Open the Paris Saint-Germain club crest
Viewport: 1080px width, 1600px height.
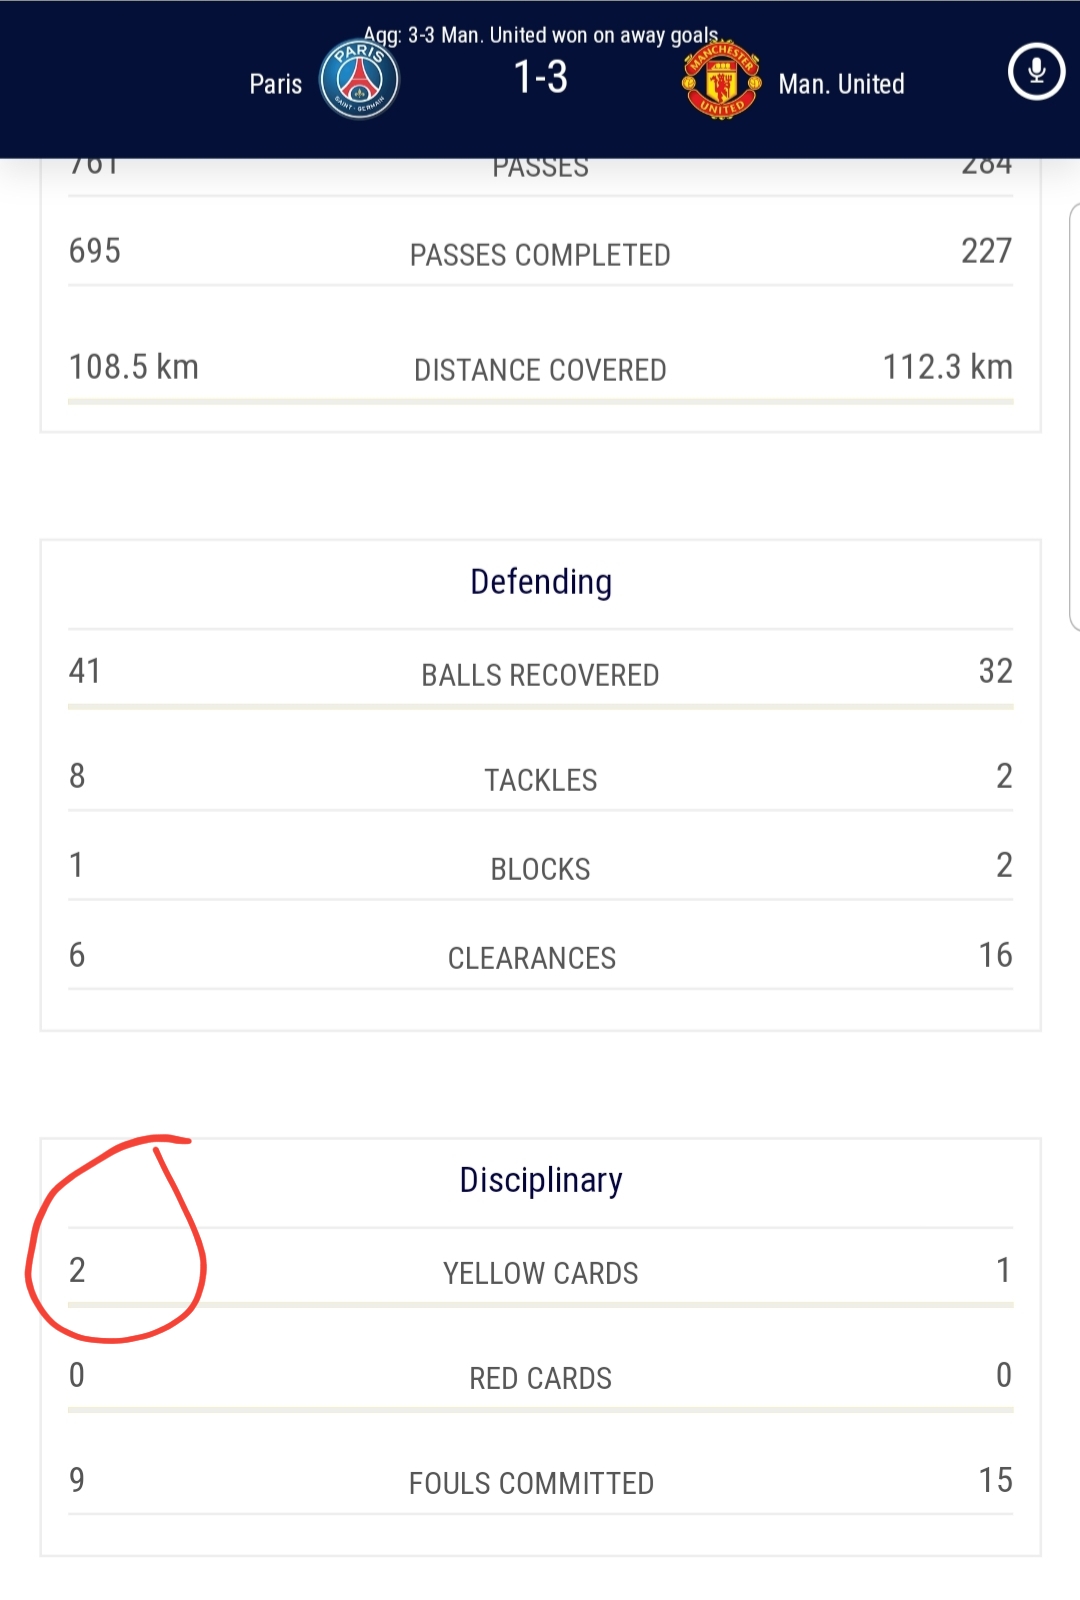pyautogui.click(x=359, y=79)
